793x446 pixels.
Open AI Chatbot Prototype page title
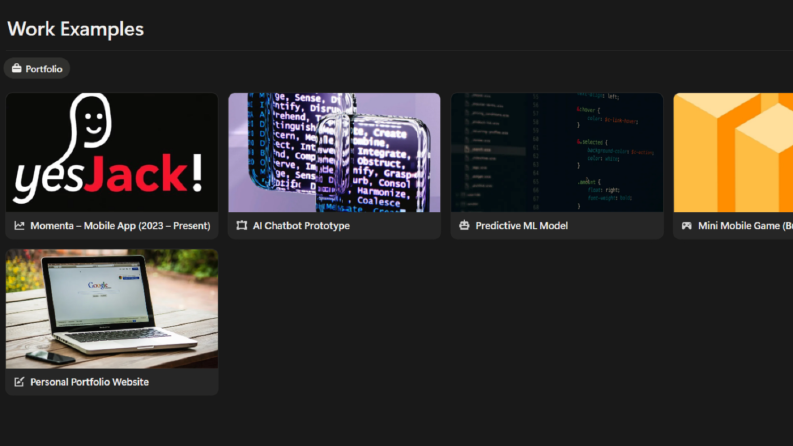[x=301, y=226]
